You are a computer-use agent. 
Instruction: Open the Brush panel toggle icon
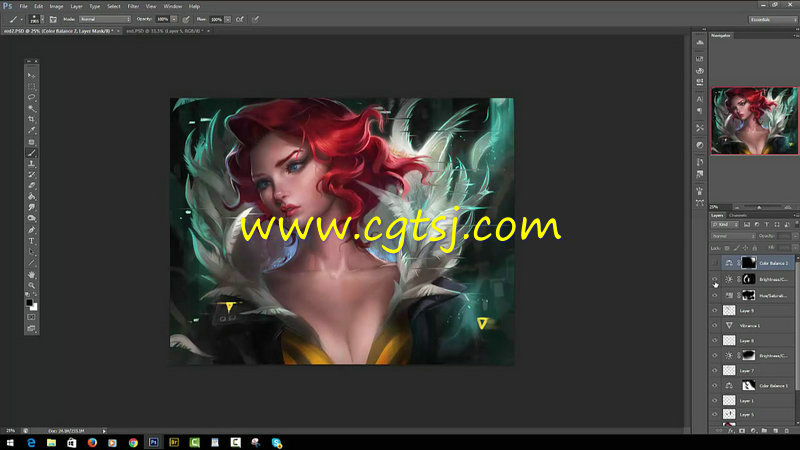coord(53,19)
